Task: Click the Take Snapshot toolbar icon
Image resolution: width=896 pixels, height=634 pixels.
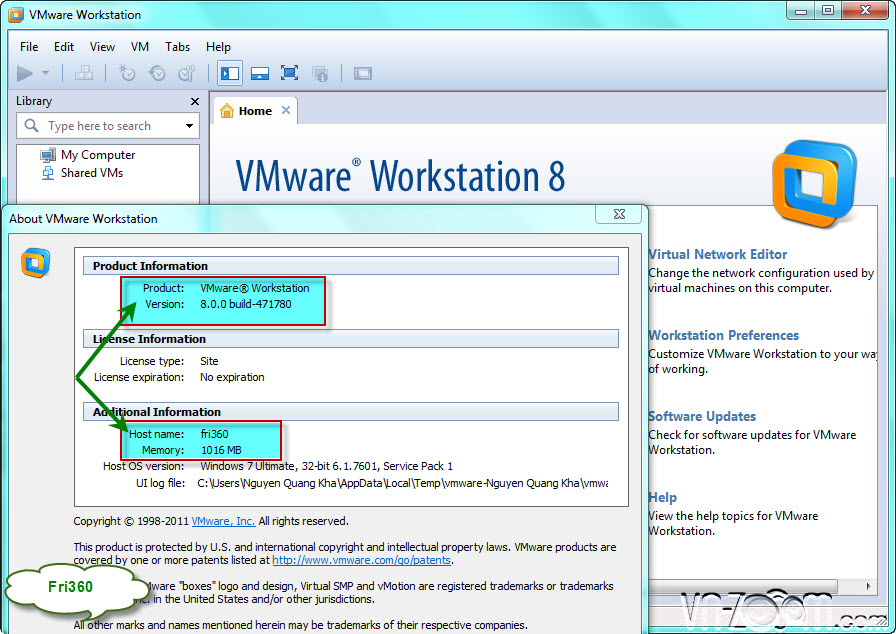Action: pos(126,73)
